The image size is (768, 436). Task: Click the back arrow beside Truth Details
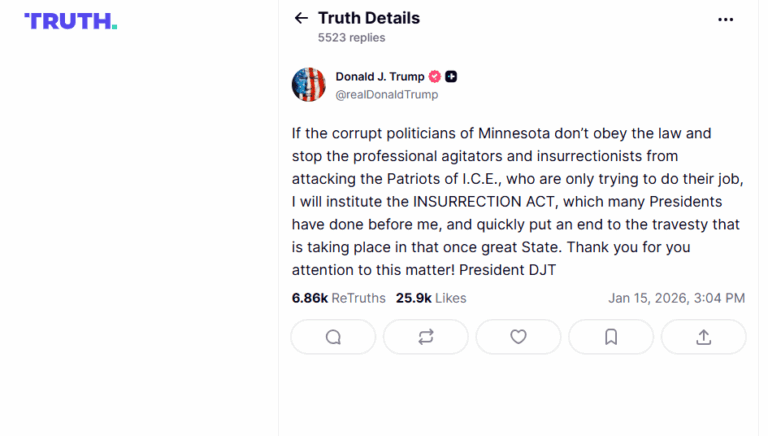(x=301, y=18)
